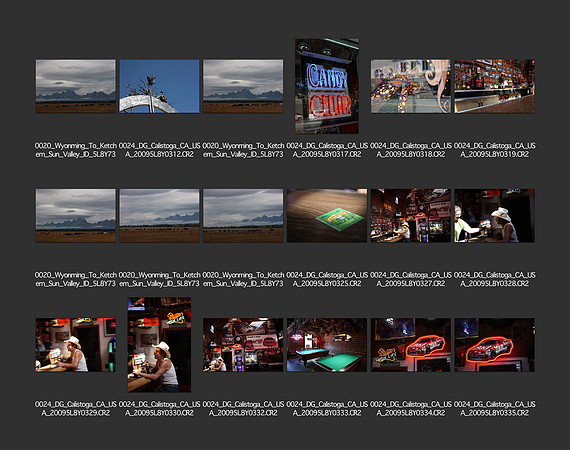Select the wide bar wall thumbnail 5L8Y0332.CR2
Viewport: 570px width, 450px height.
[x=243, y=345]
